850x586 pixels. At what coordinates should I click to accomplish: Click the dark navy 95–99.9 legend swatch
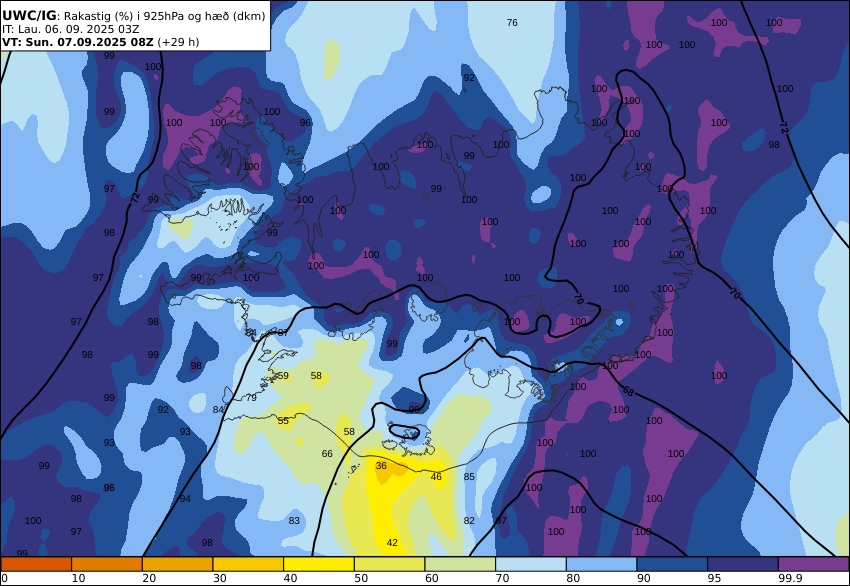coord(743,564)
